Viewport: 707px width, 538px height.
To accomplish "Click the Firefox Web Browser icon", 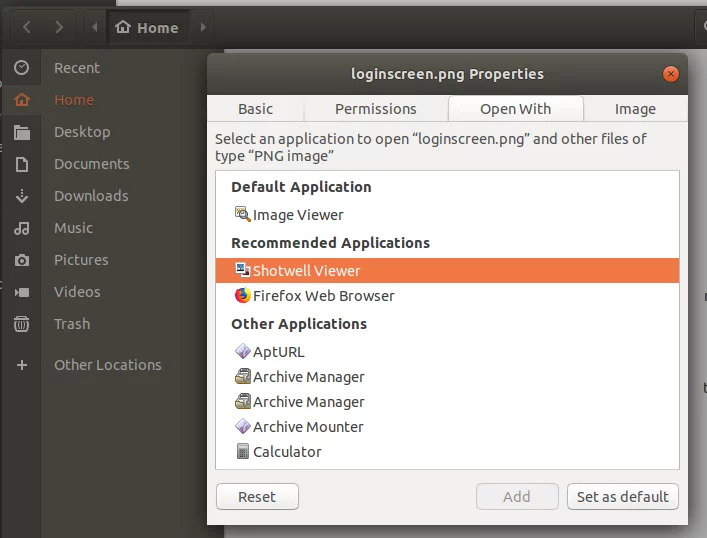I will point(242,296).
